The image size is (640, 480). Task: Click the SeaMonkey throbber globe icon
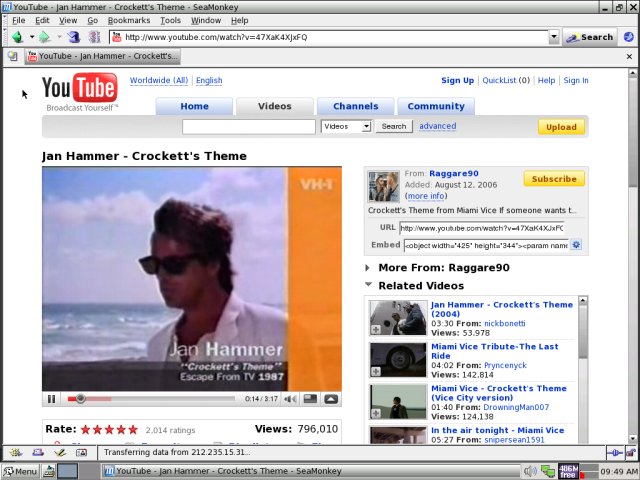[629, 37]
